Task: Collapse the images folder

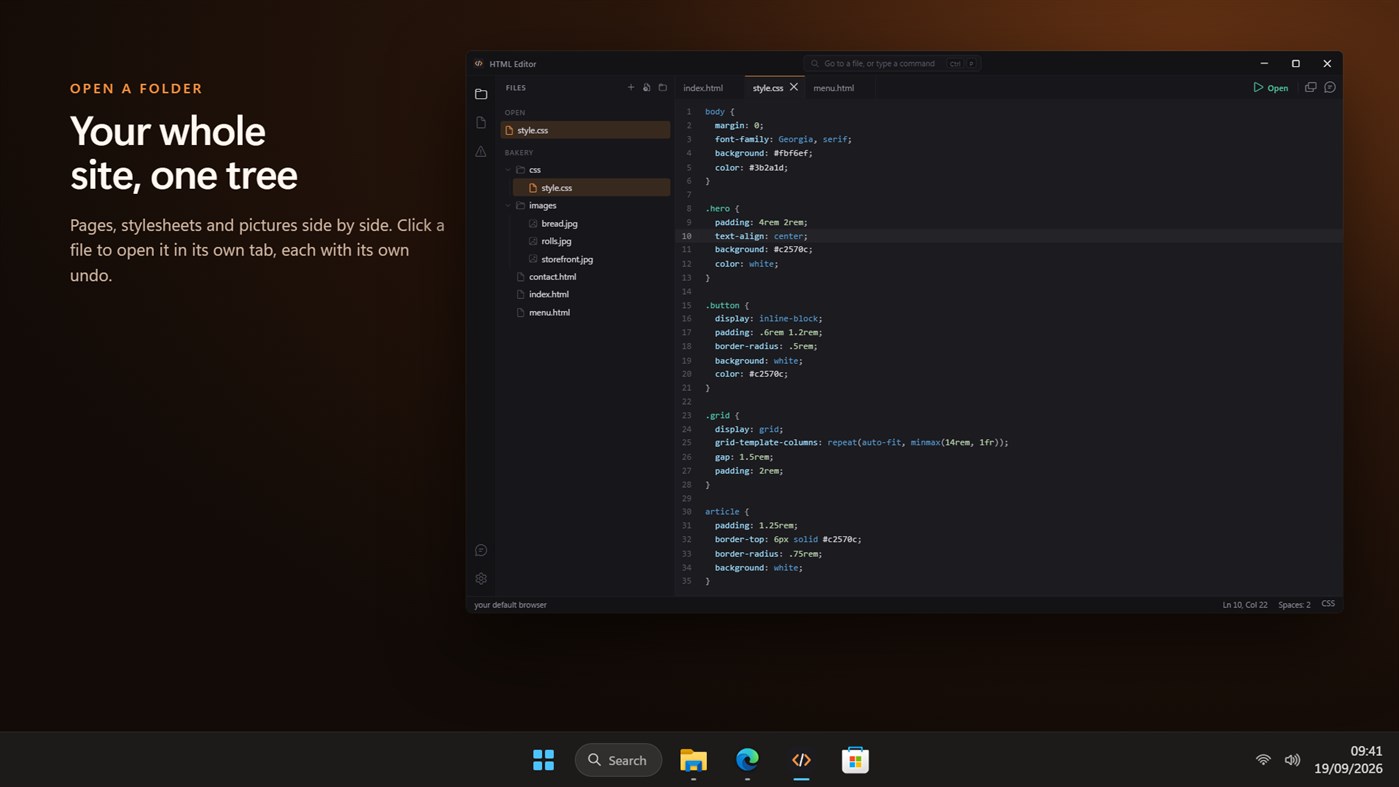Action: [509, 206]
